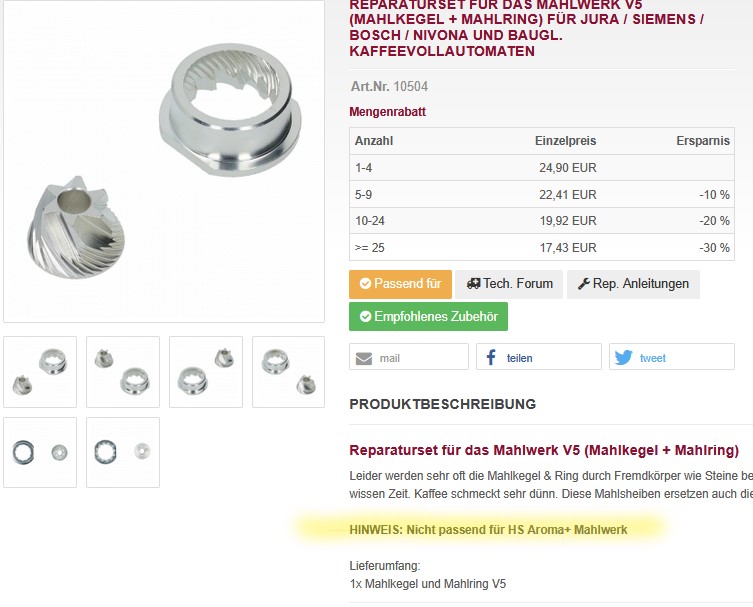Open the Passend für compatibility button
This screenshot has height=607, width=753.
401,284
